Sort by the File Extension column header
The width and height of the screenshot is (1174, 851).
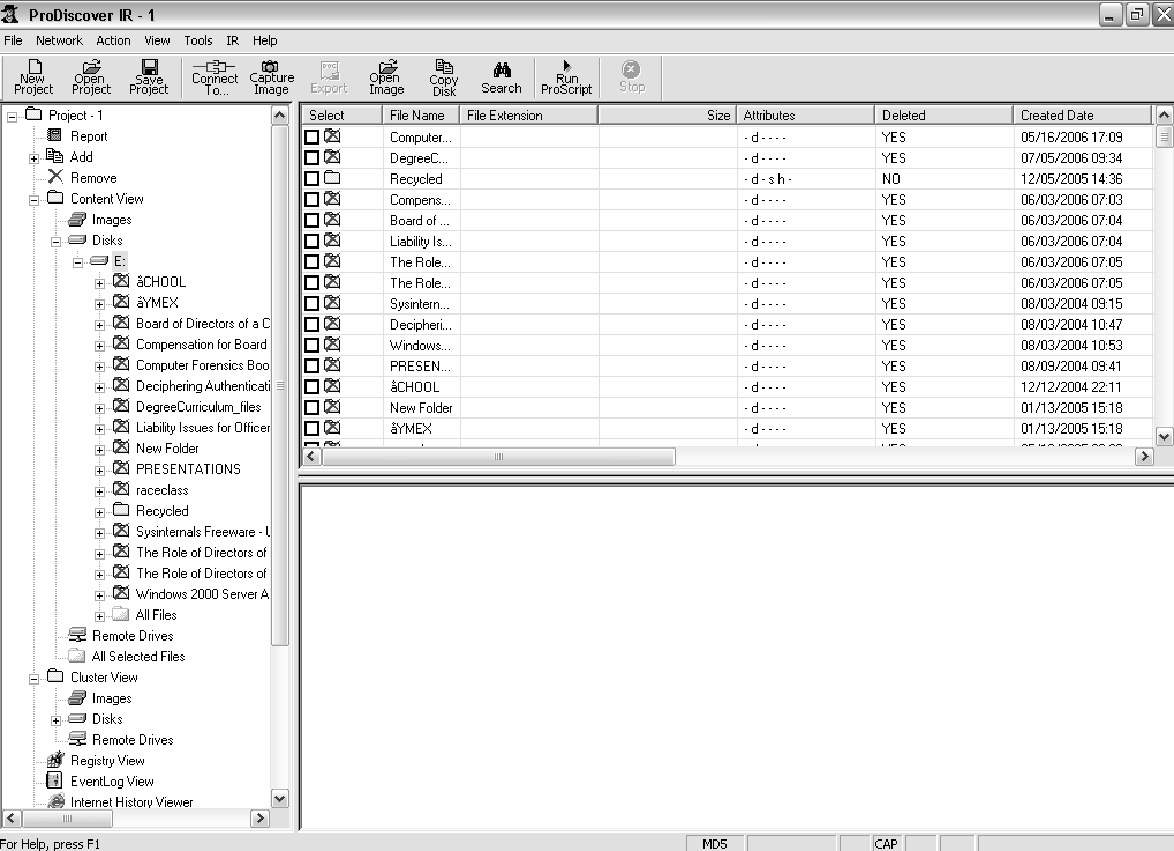pyautogui.click(x=529, y=115)
